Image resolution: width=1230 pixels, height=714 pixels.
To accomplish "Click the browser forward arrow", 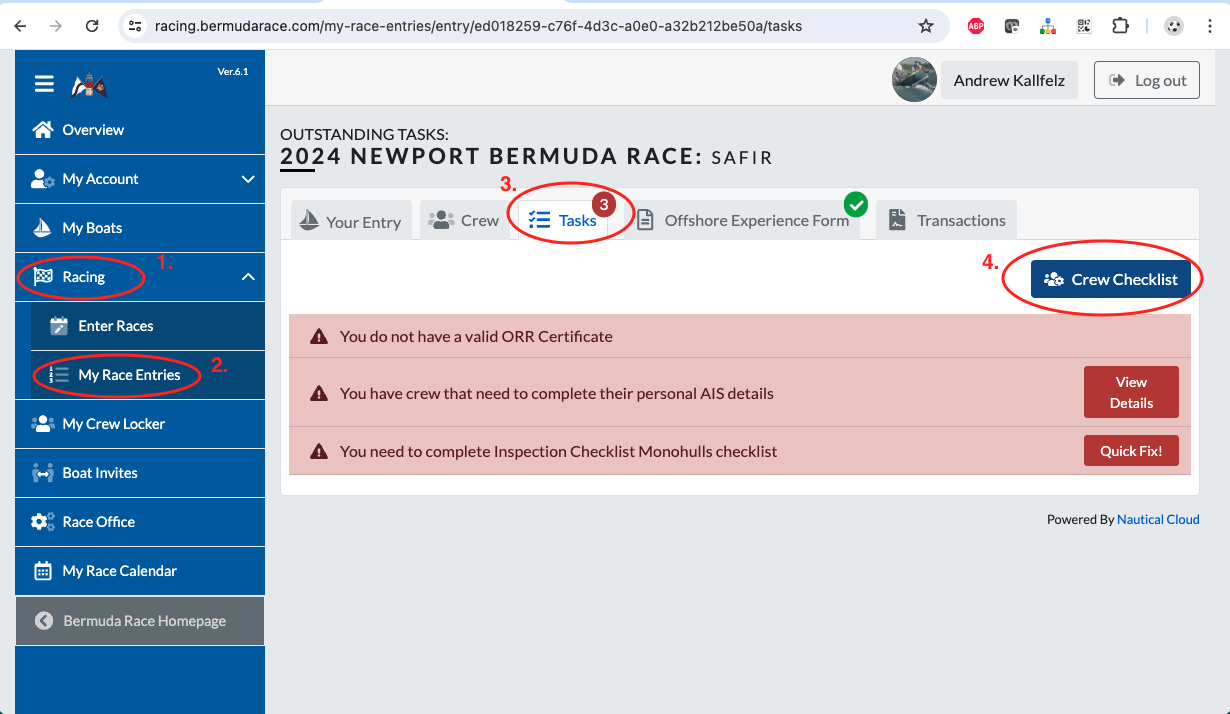I will [56, 26].
